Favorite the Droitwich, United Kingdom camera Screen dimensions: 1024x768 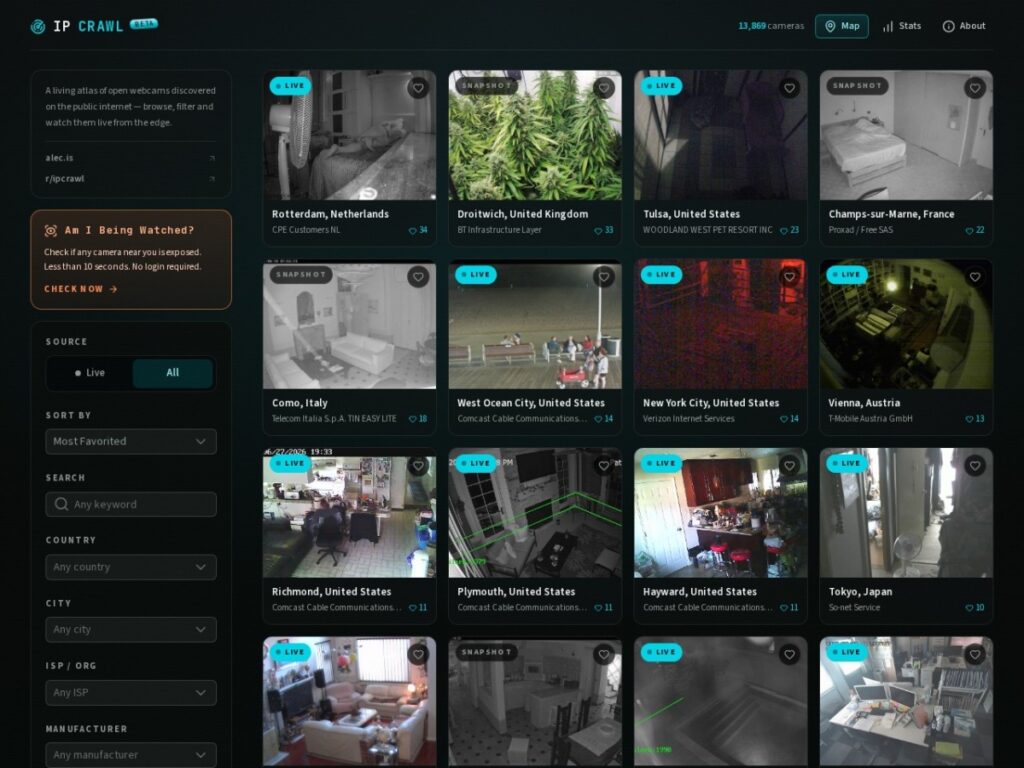(x=603, y=88)
